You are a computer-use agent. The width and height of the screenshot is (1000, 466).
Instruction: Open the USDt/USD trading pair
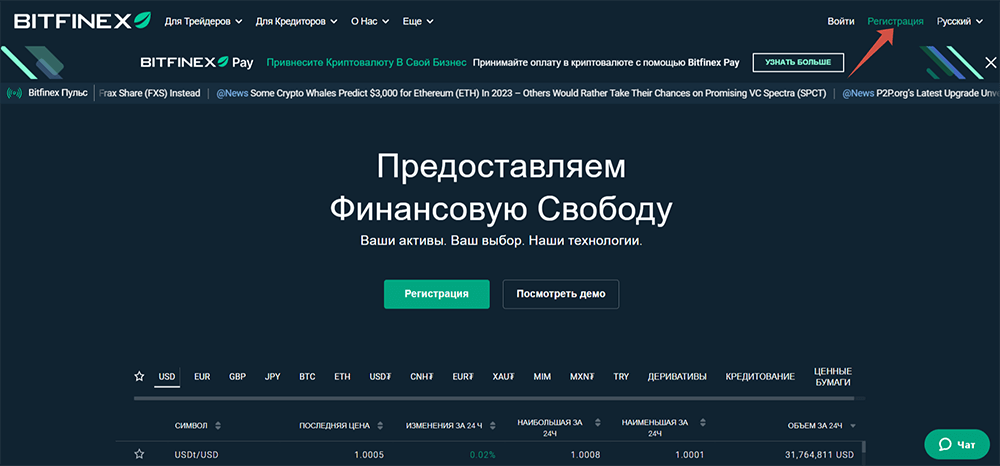[197, 455]
